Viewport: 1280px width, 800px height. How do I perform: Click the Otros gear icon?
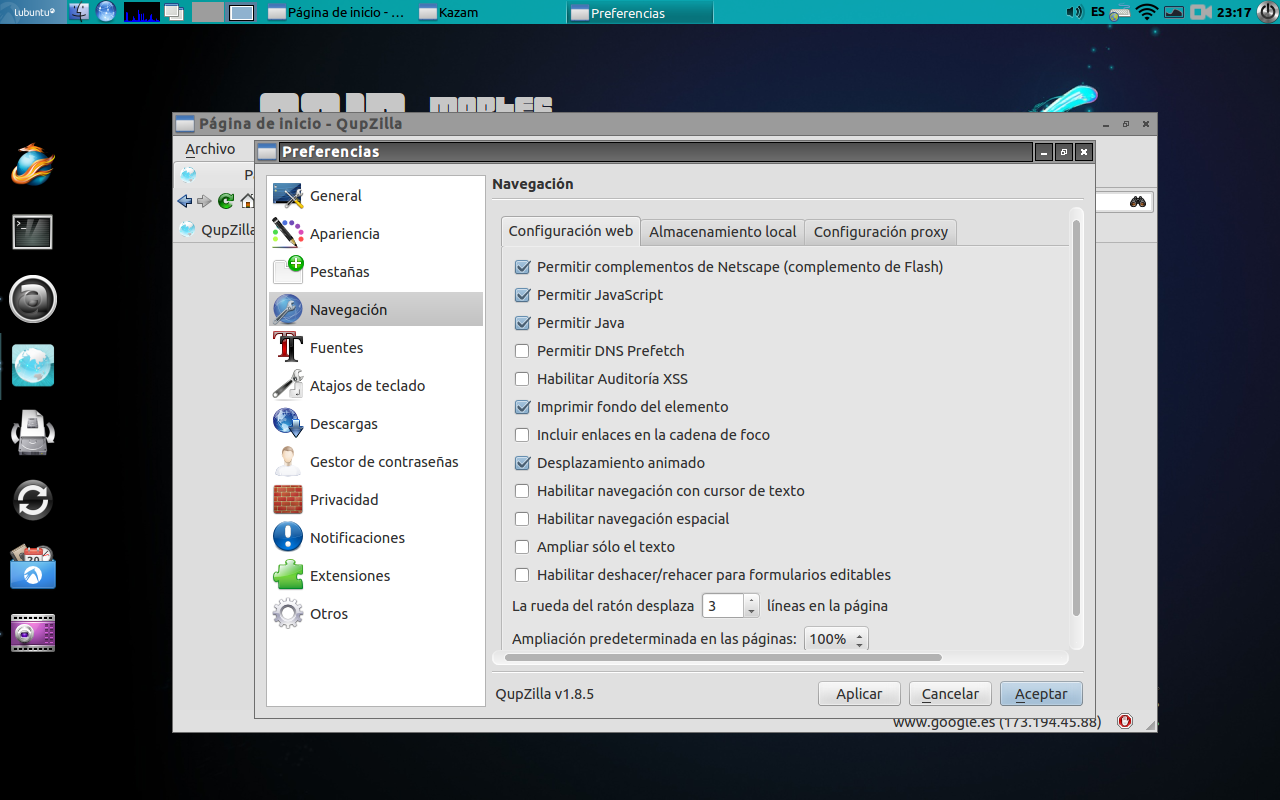coord(288,614)
